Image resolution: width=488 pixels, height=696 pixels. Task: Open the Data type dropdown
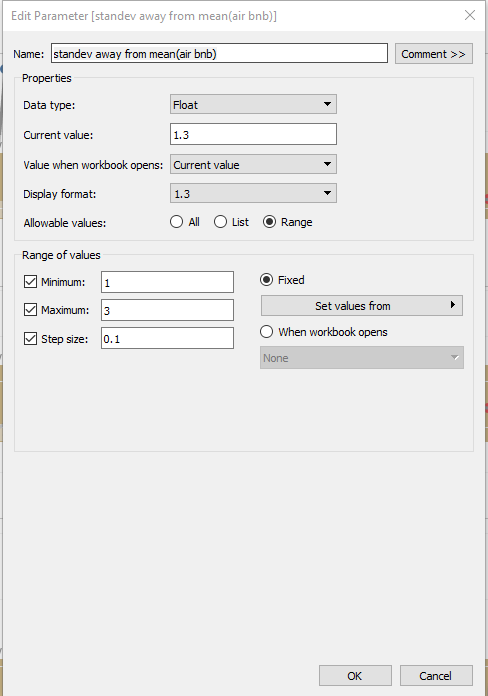[x=253, y=105]
